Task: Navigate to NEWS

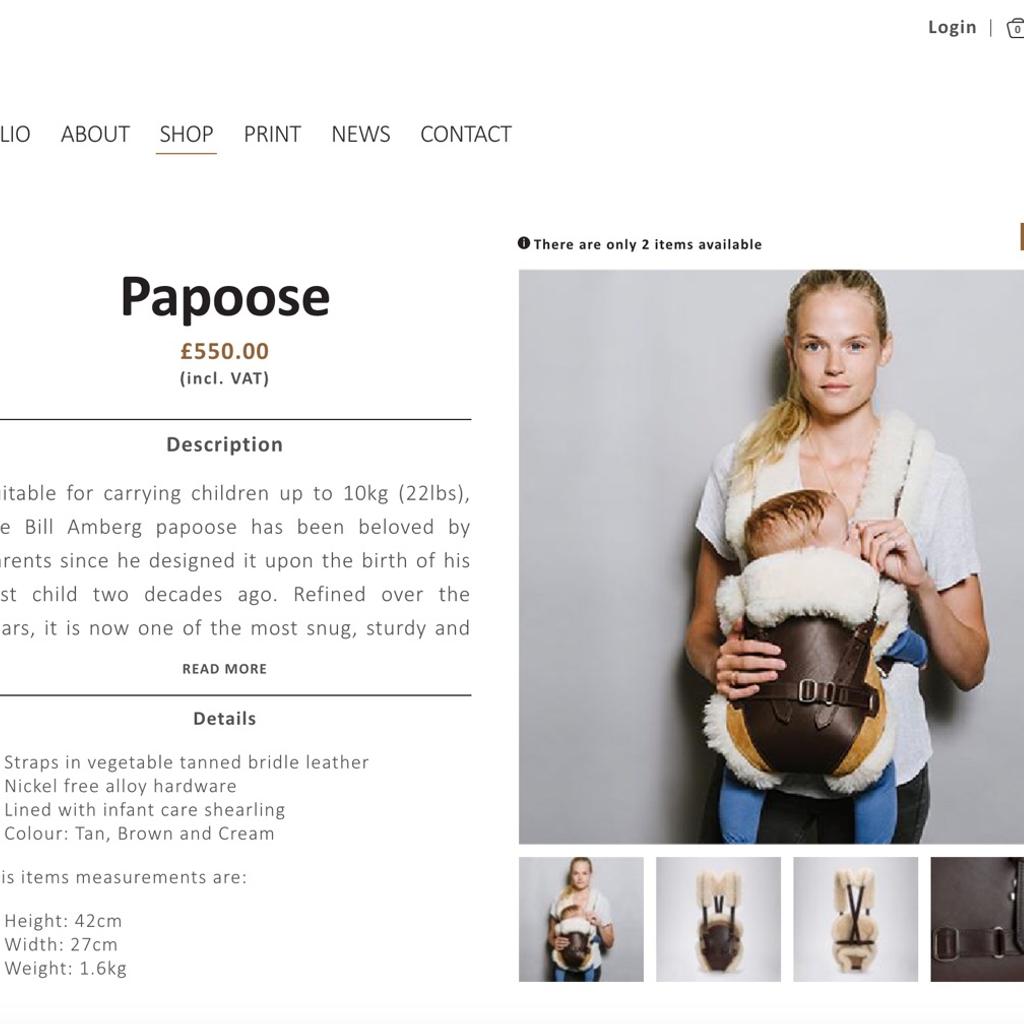Action: 360,134
